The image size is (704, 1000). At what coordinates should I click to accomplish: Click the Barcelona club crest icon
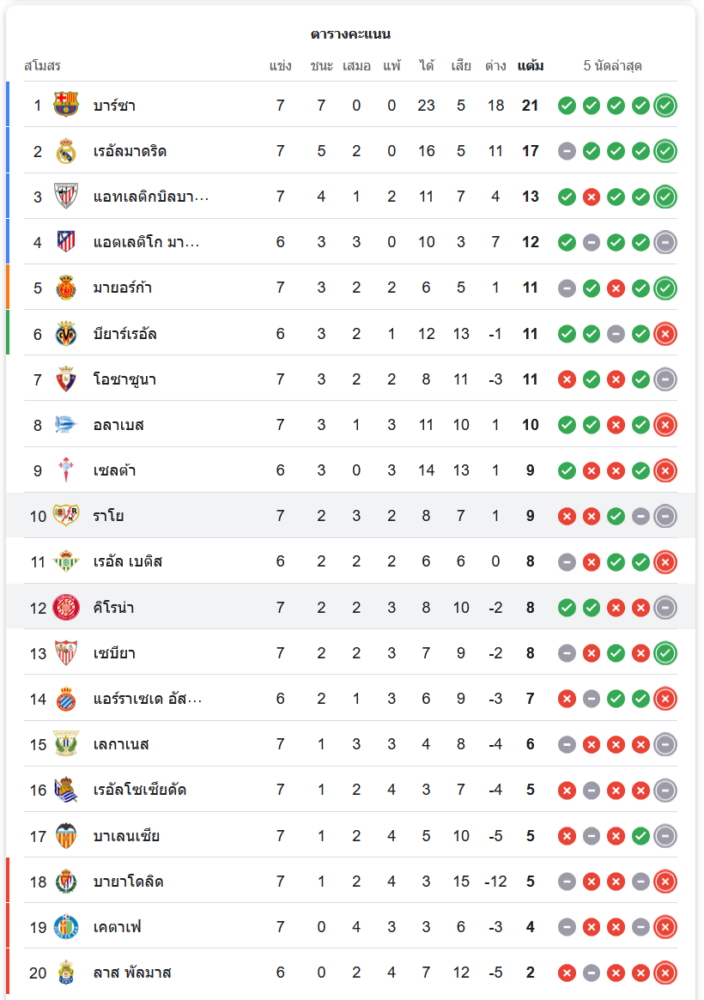coord(66,105)
